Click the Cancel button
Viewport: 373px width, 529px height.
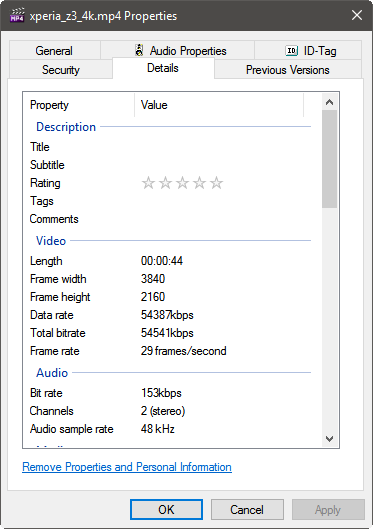[247, 509]
